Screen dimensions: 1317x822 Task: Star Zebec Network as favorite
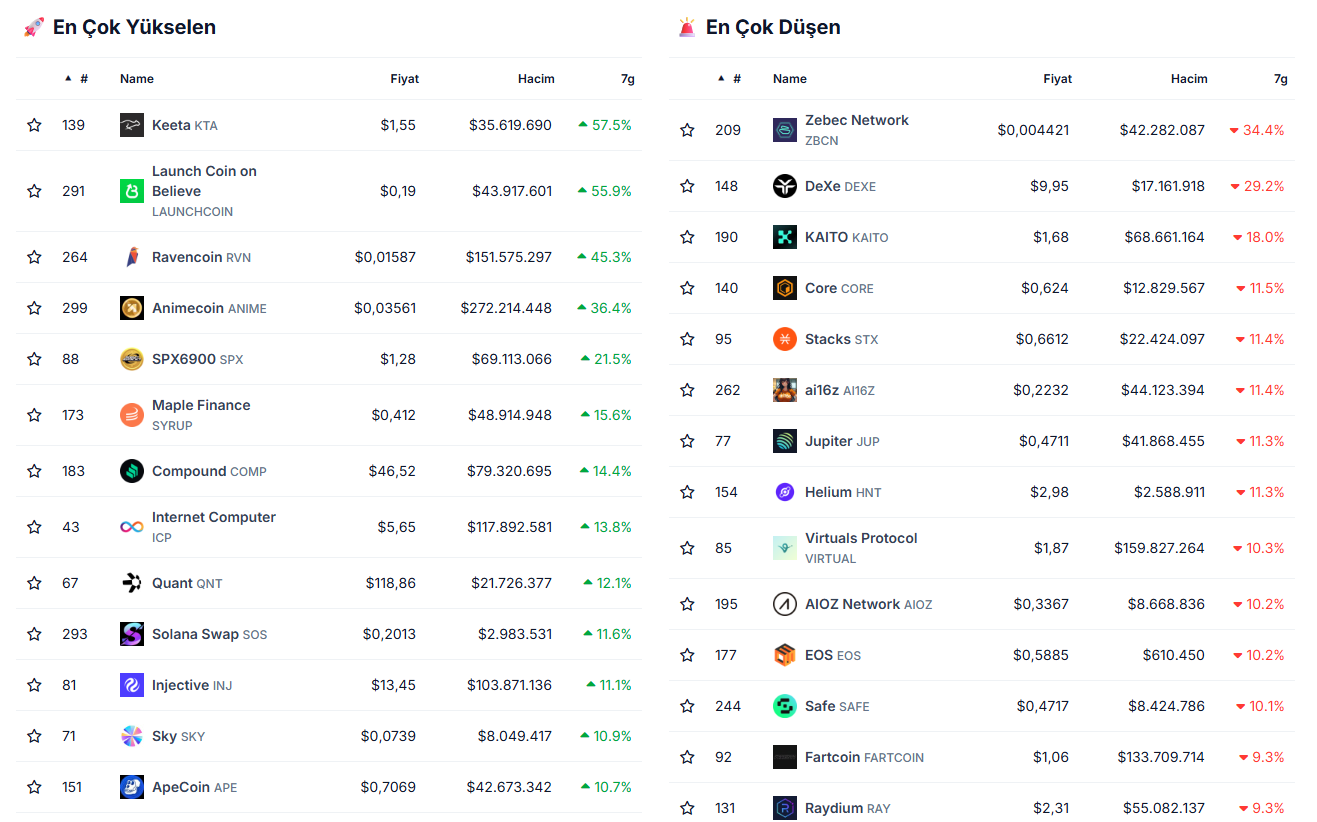(687, 130)
